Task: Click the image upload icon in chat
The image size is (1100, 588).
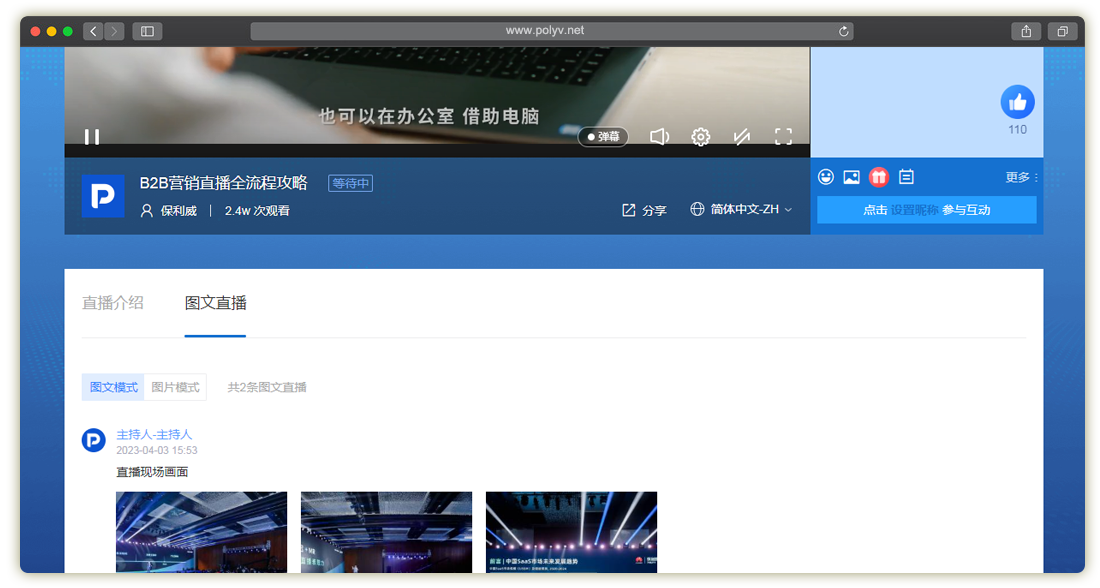Action: point(852,177)
